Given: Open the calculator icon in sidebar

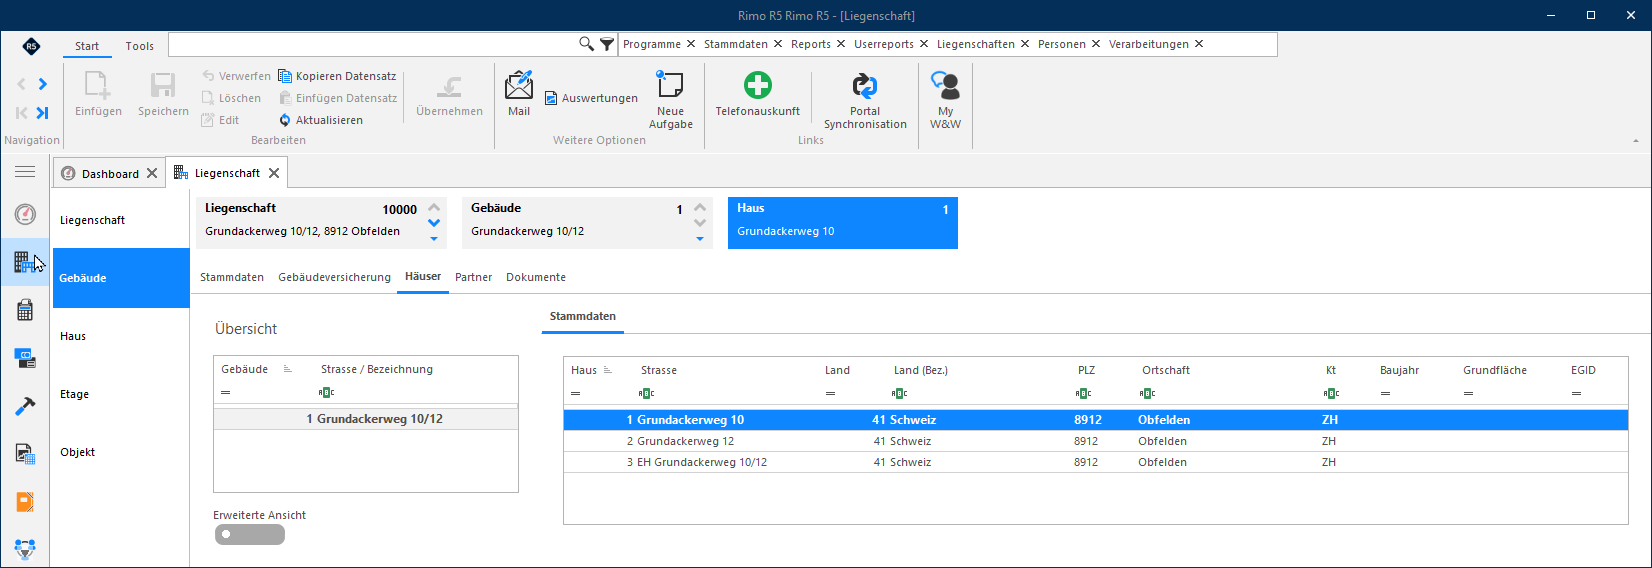Looking at the screenshot, I should (x=25, y=310).
